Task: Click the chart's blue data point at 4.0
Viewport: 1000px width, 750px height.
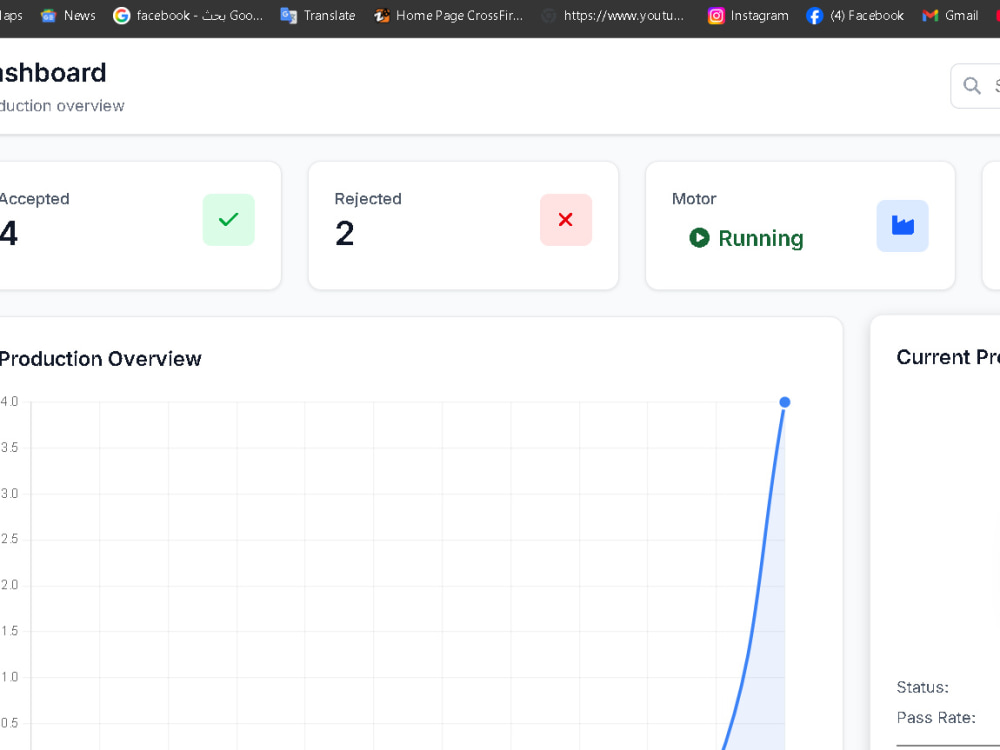Action: 784,402
